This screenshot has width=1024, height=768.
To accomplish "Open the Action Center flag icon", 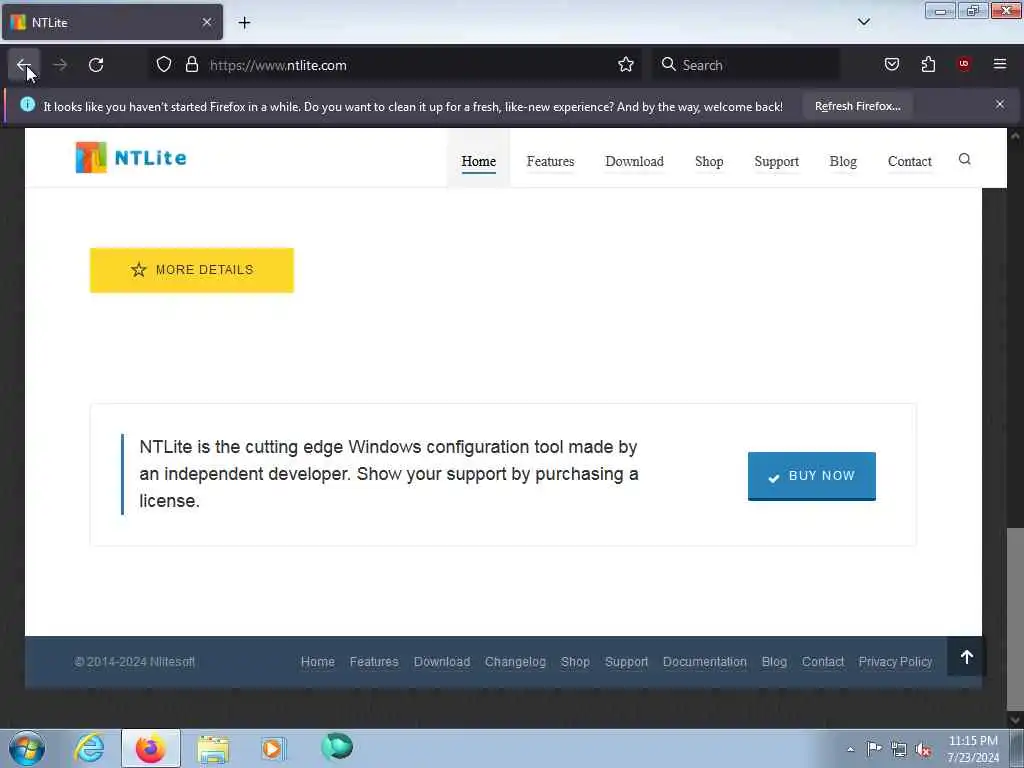I will (874, 748).
